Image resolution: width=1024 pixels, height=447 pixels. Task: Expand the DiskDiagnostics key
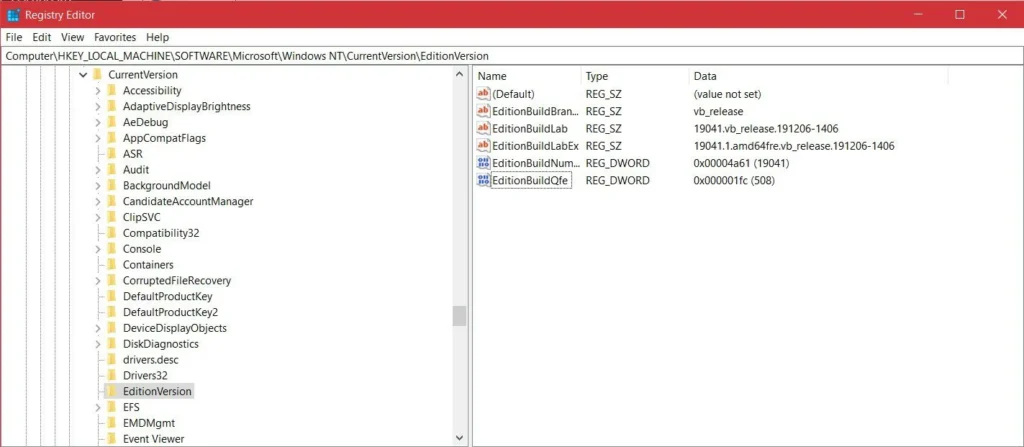click(x=97, y=344)
